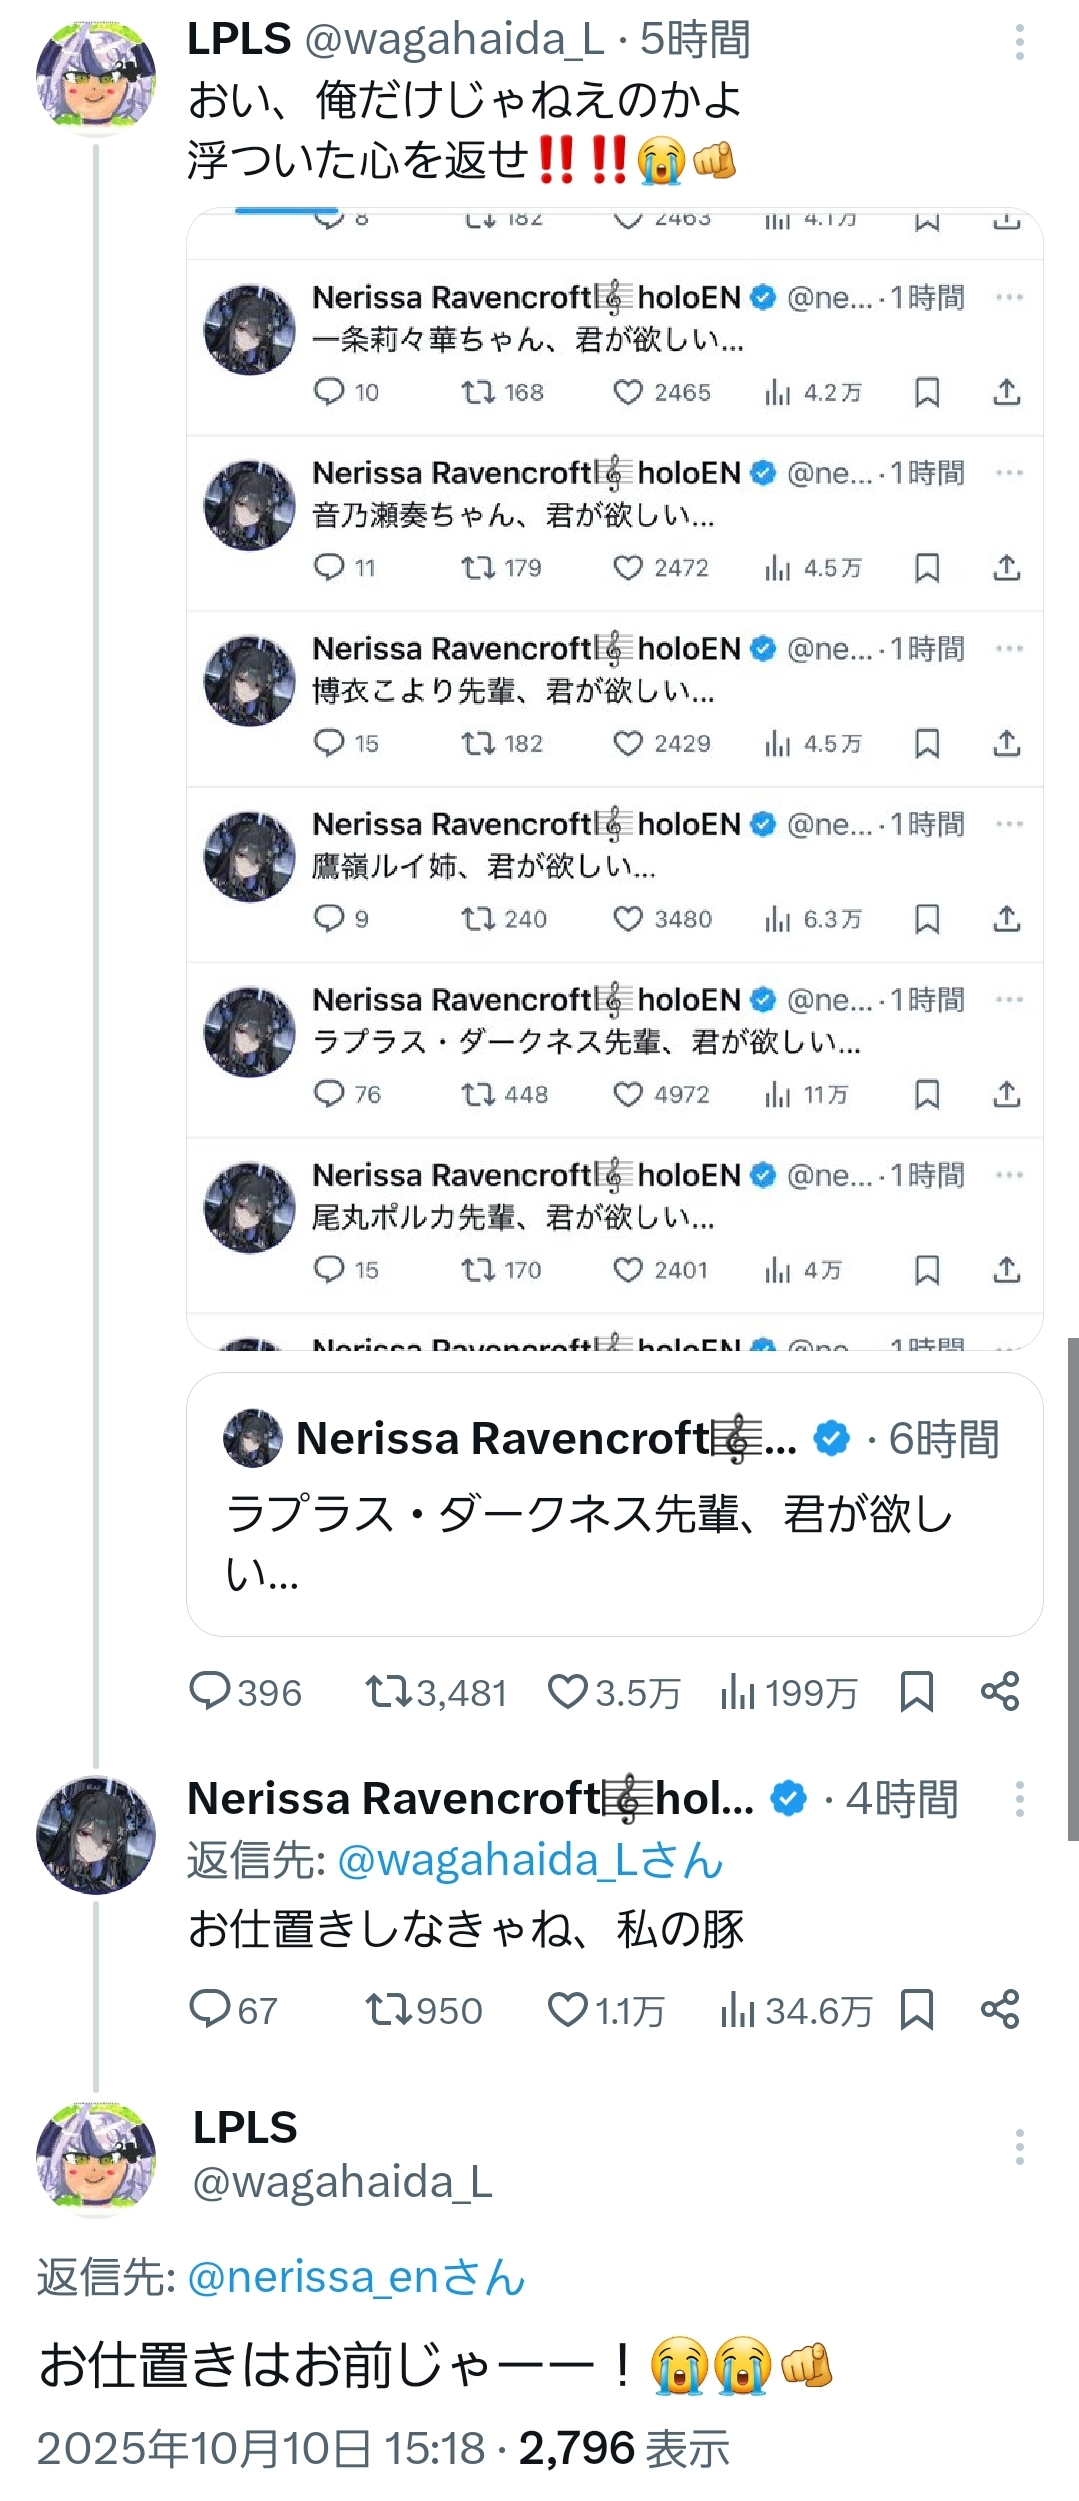Image resolution: width=1079 pixels, height=2501 pixels.
Task: Open the @nerissa_en mention link
Action: (356, 2277)
